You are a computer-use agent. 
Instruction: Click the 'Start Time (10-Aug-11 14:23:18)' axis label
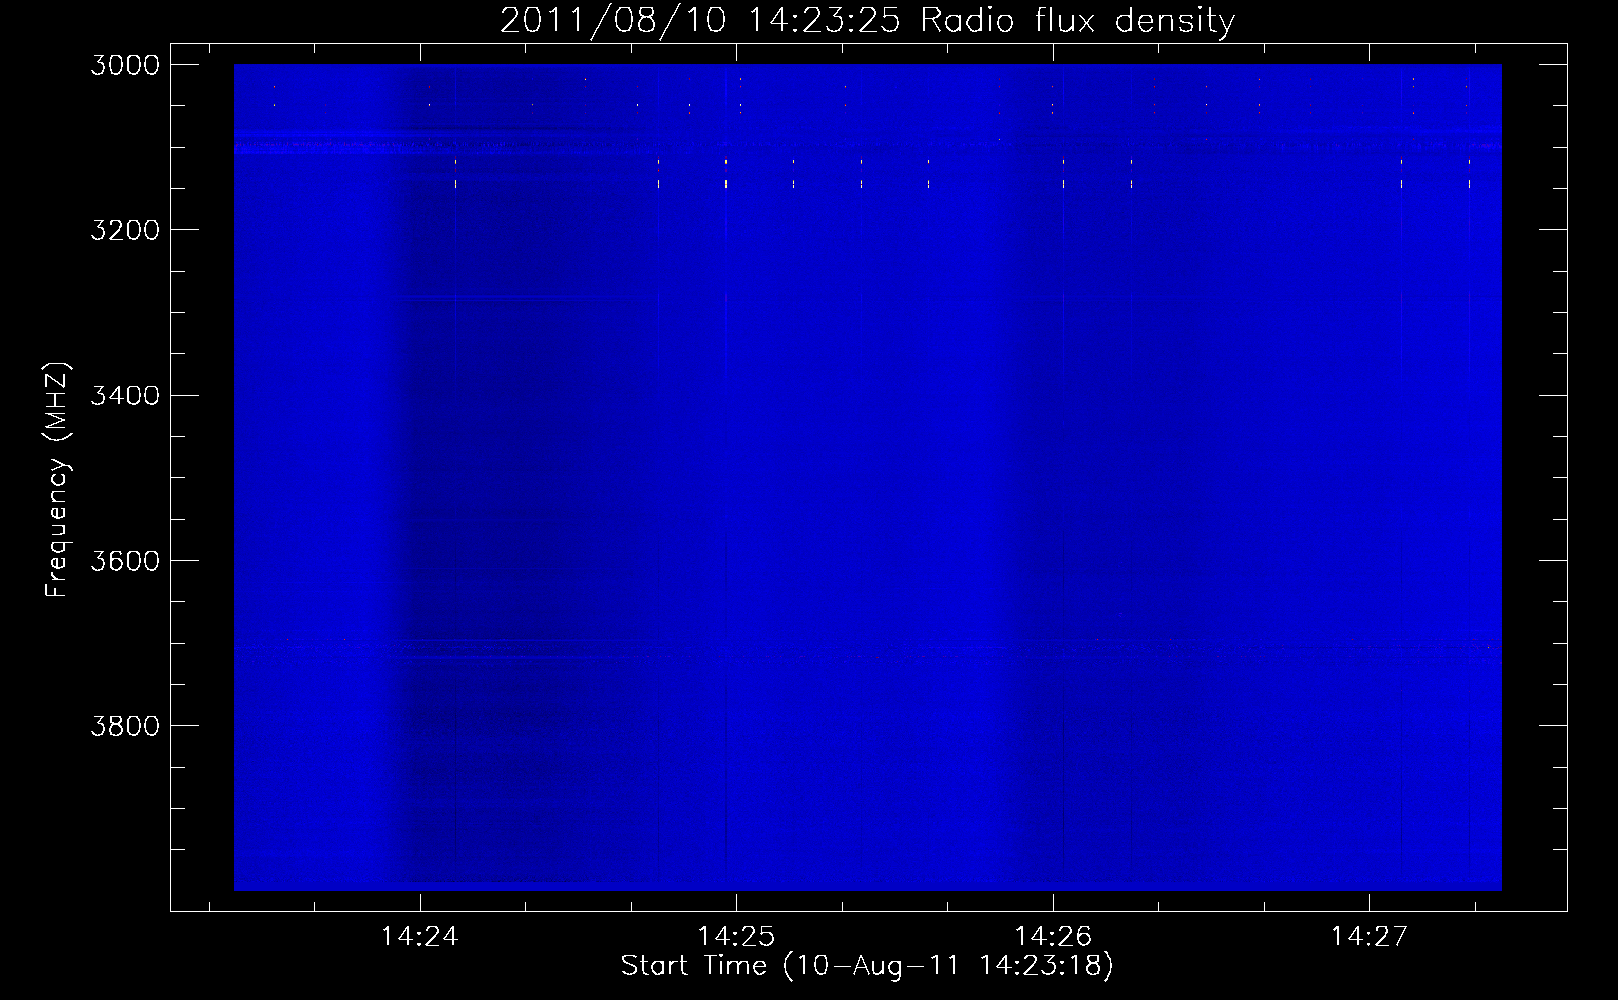[867, 966]
